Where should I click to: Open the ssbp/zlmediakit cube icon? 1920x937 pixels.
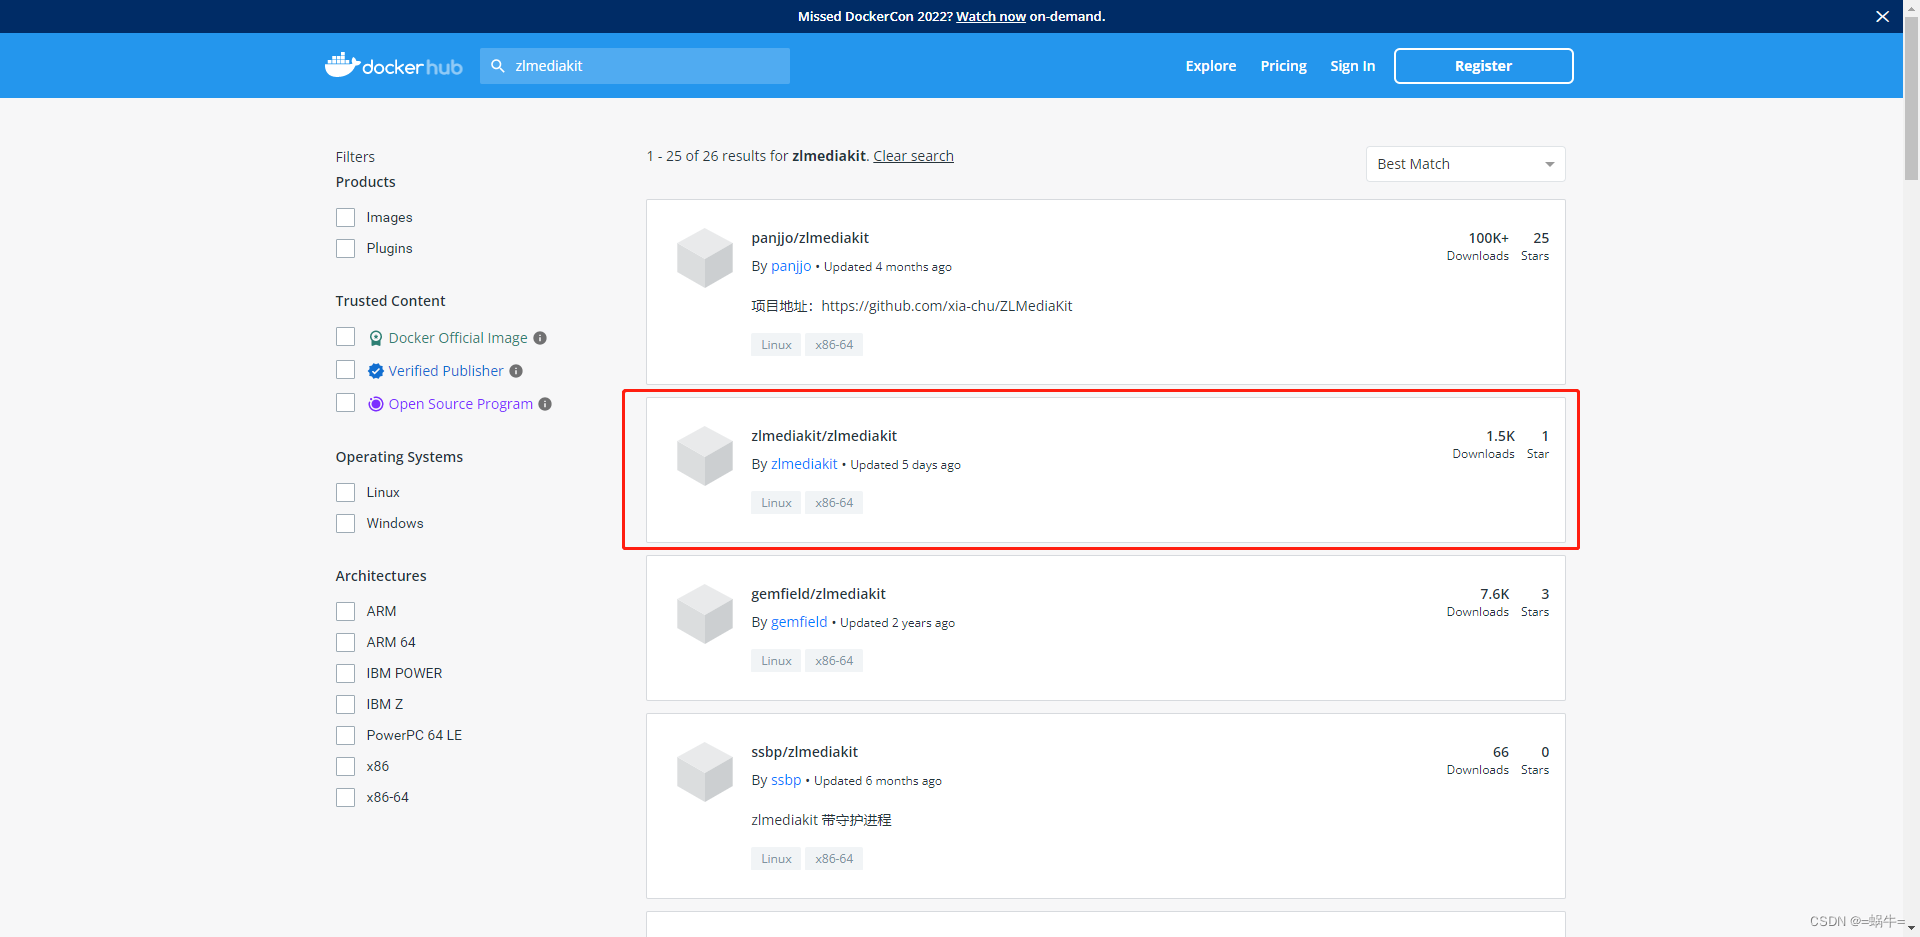pyautogui.click(x=705, y=772)
